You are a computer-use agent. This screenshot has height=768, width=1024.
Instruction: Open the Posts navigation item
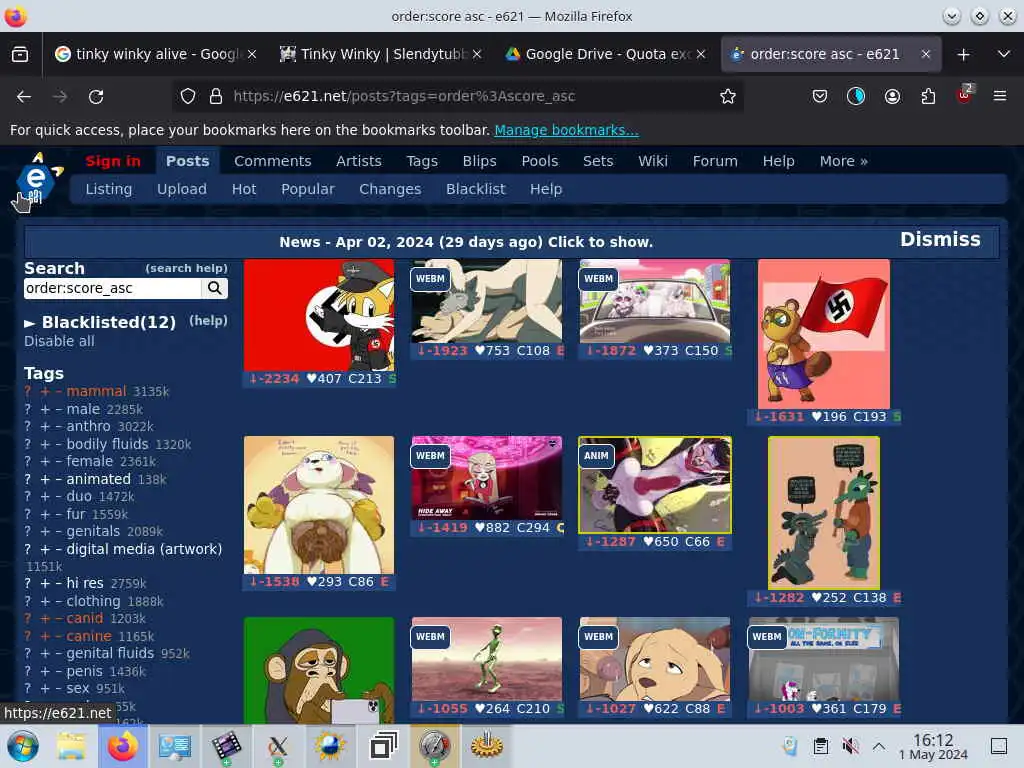point(187,161)
